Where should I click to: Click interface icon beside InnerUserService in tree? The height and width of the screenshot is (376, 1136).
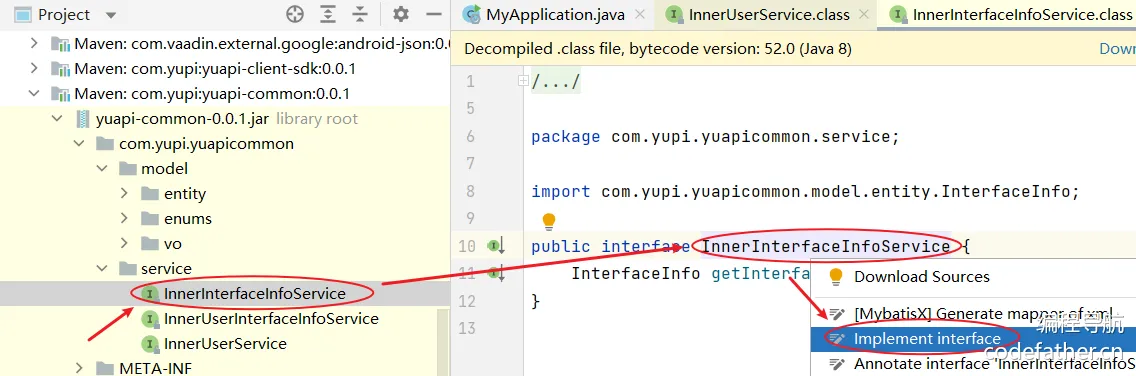pyautogui.click(x=150, y=343)
